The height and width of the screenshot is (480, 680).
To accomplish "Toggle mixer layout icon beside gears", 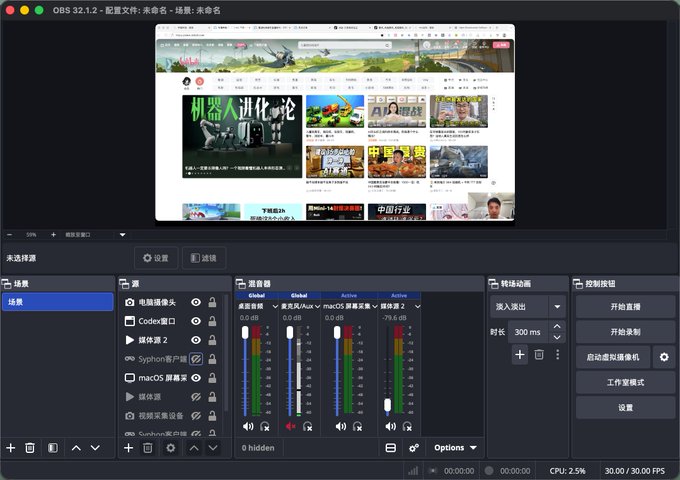I will 390,448.
